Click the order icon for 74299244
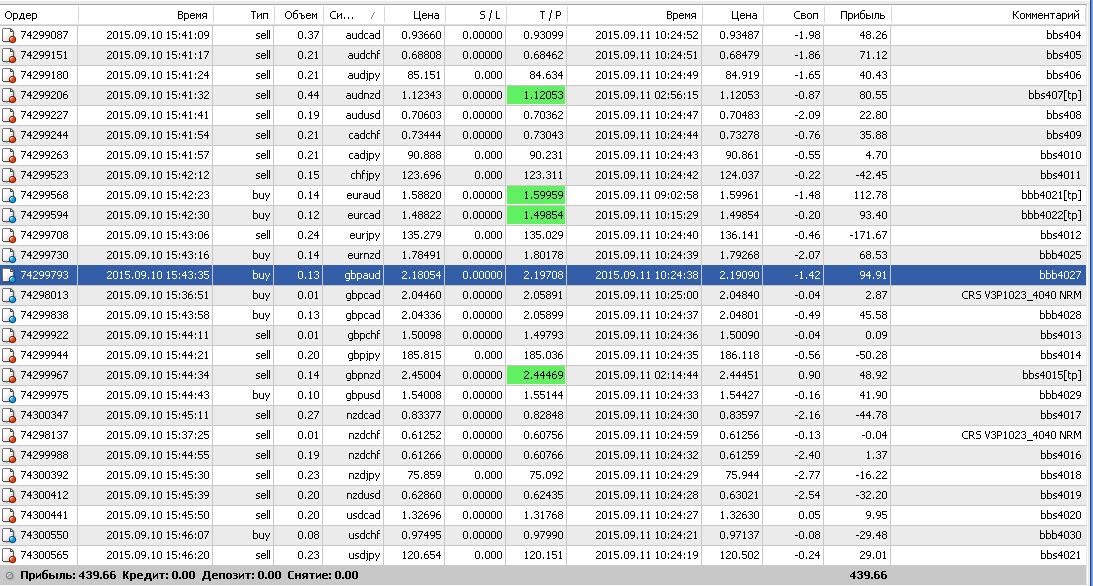 tap(9, 135)
